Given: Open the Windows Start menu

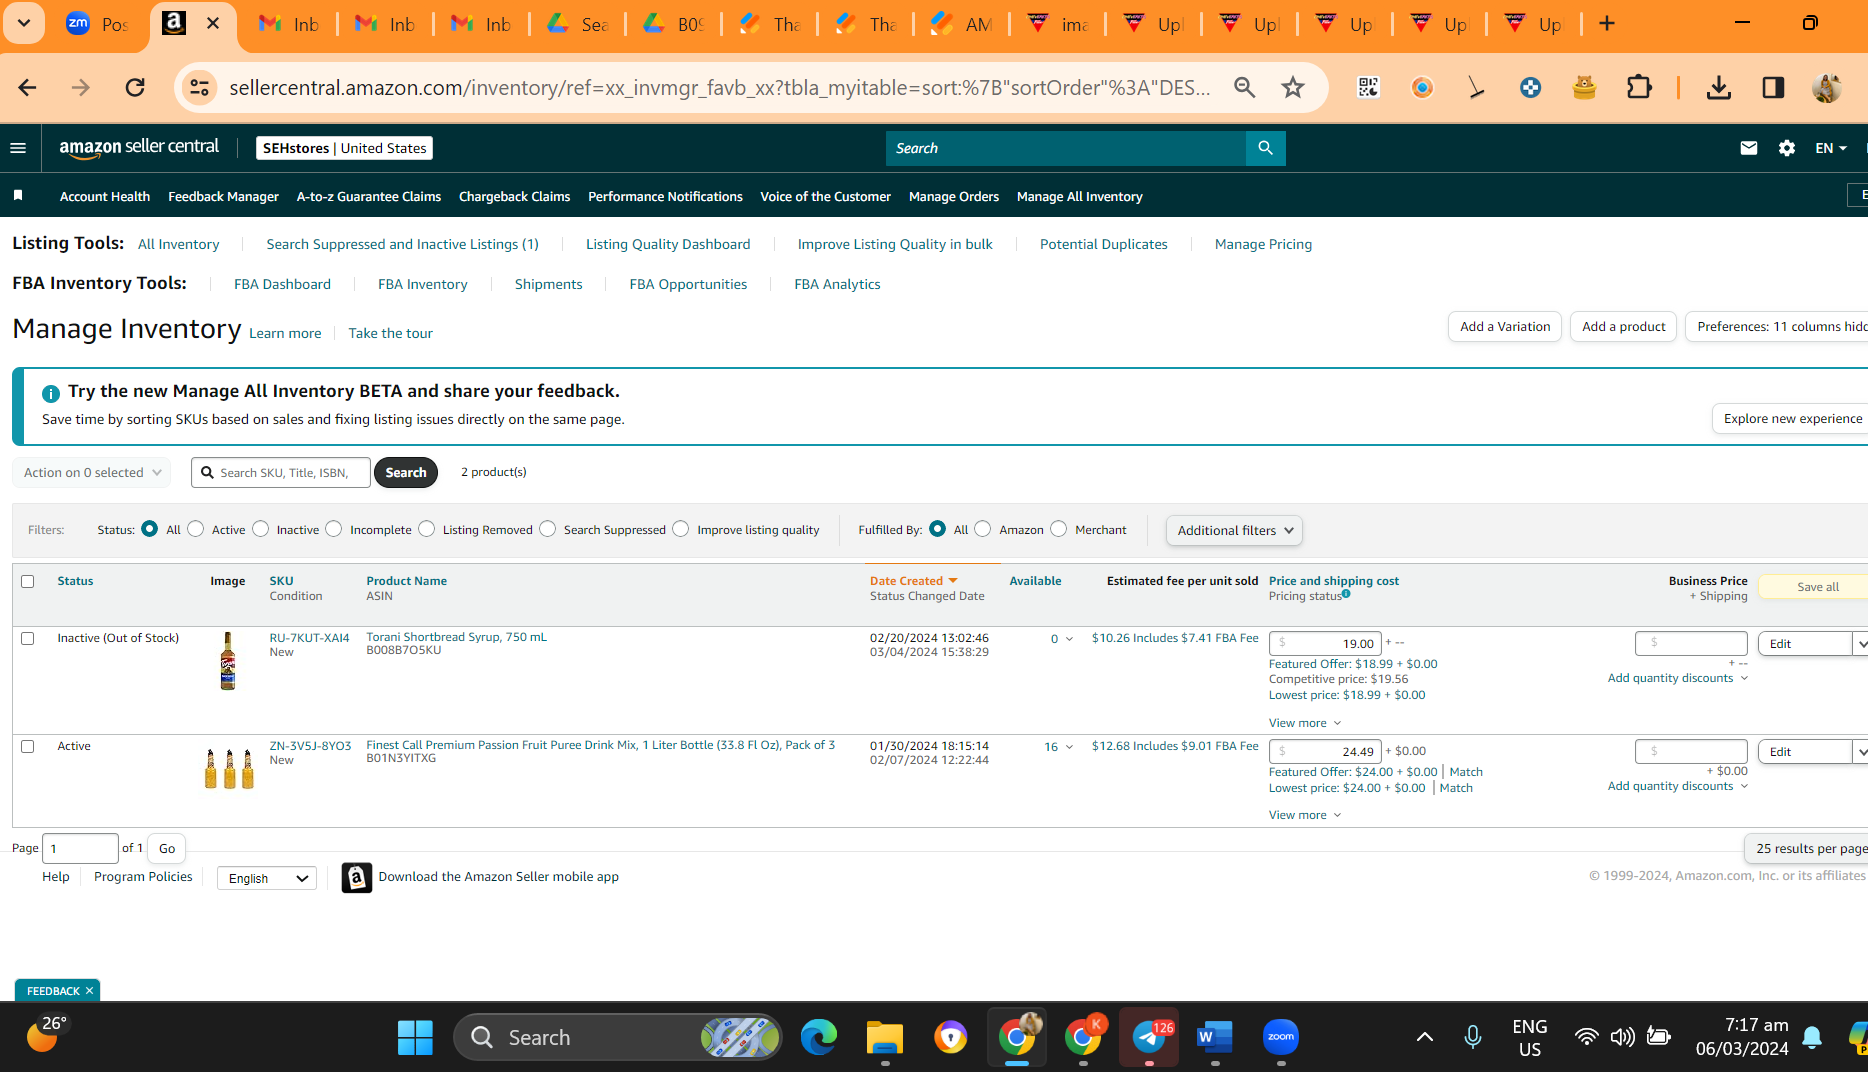Looking at the screenshot, I should tap(415, 1037).
